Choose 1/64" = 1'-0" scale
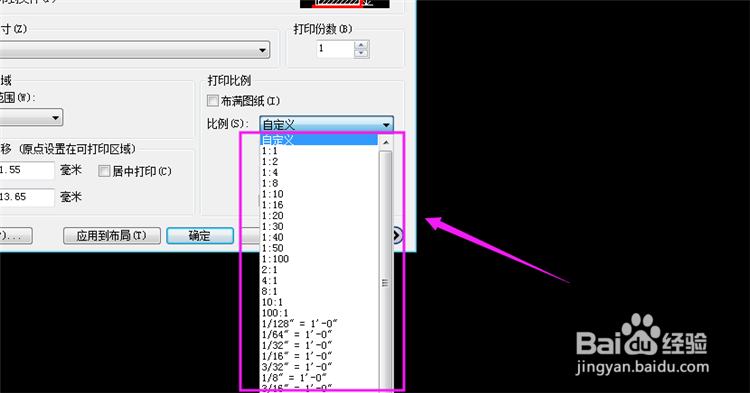The height and width of the screenshot is (393, 750). [319, 335]
